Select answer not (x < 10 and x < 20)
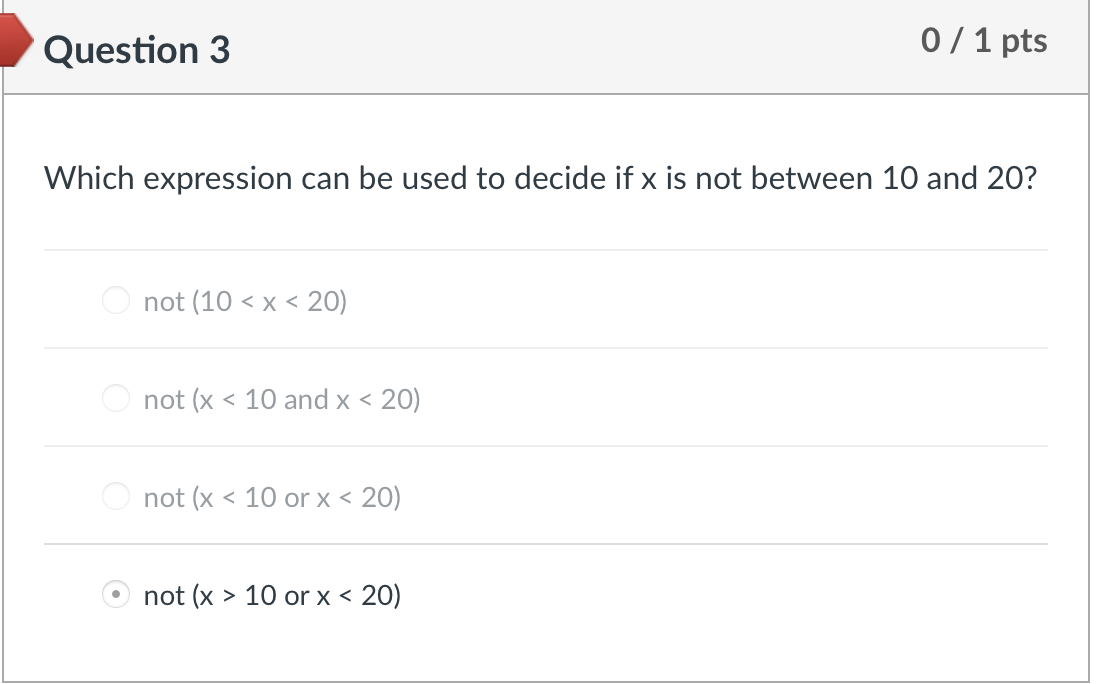 coord(282,398)
